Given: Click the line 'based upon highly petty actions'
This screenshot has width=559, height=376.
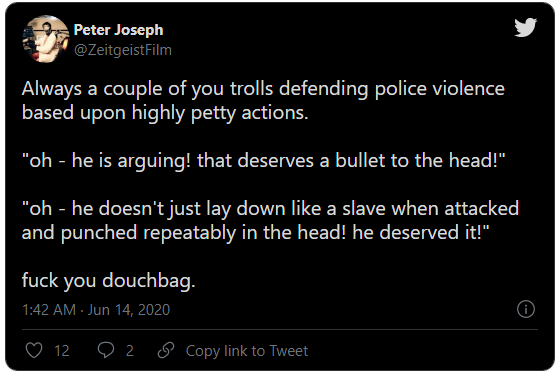Looking at the screenshot, I should (x=165, y=113).
